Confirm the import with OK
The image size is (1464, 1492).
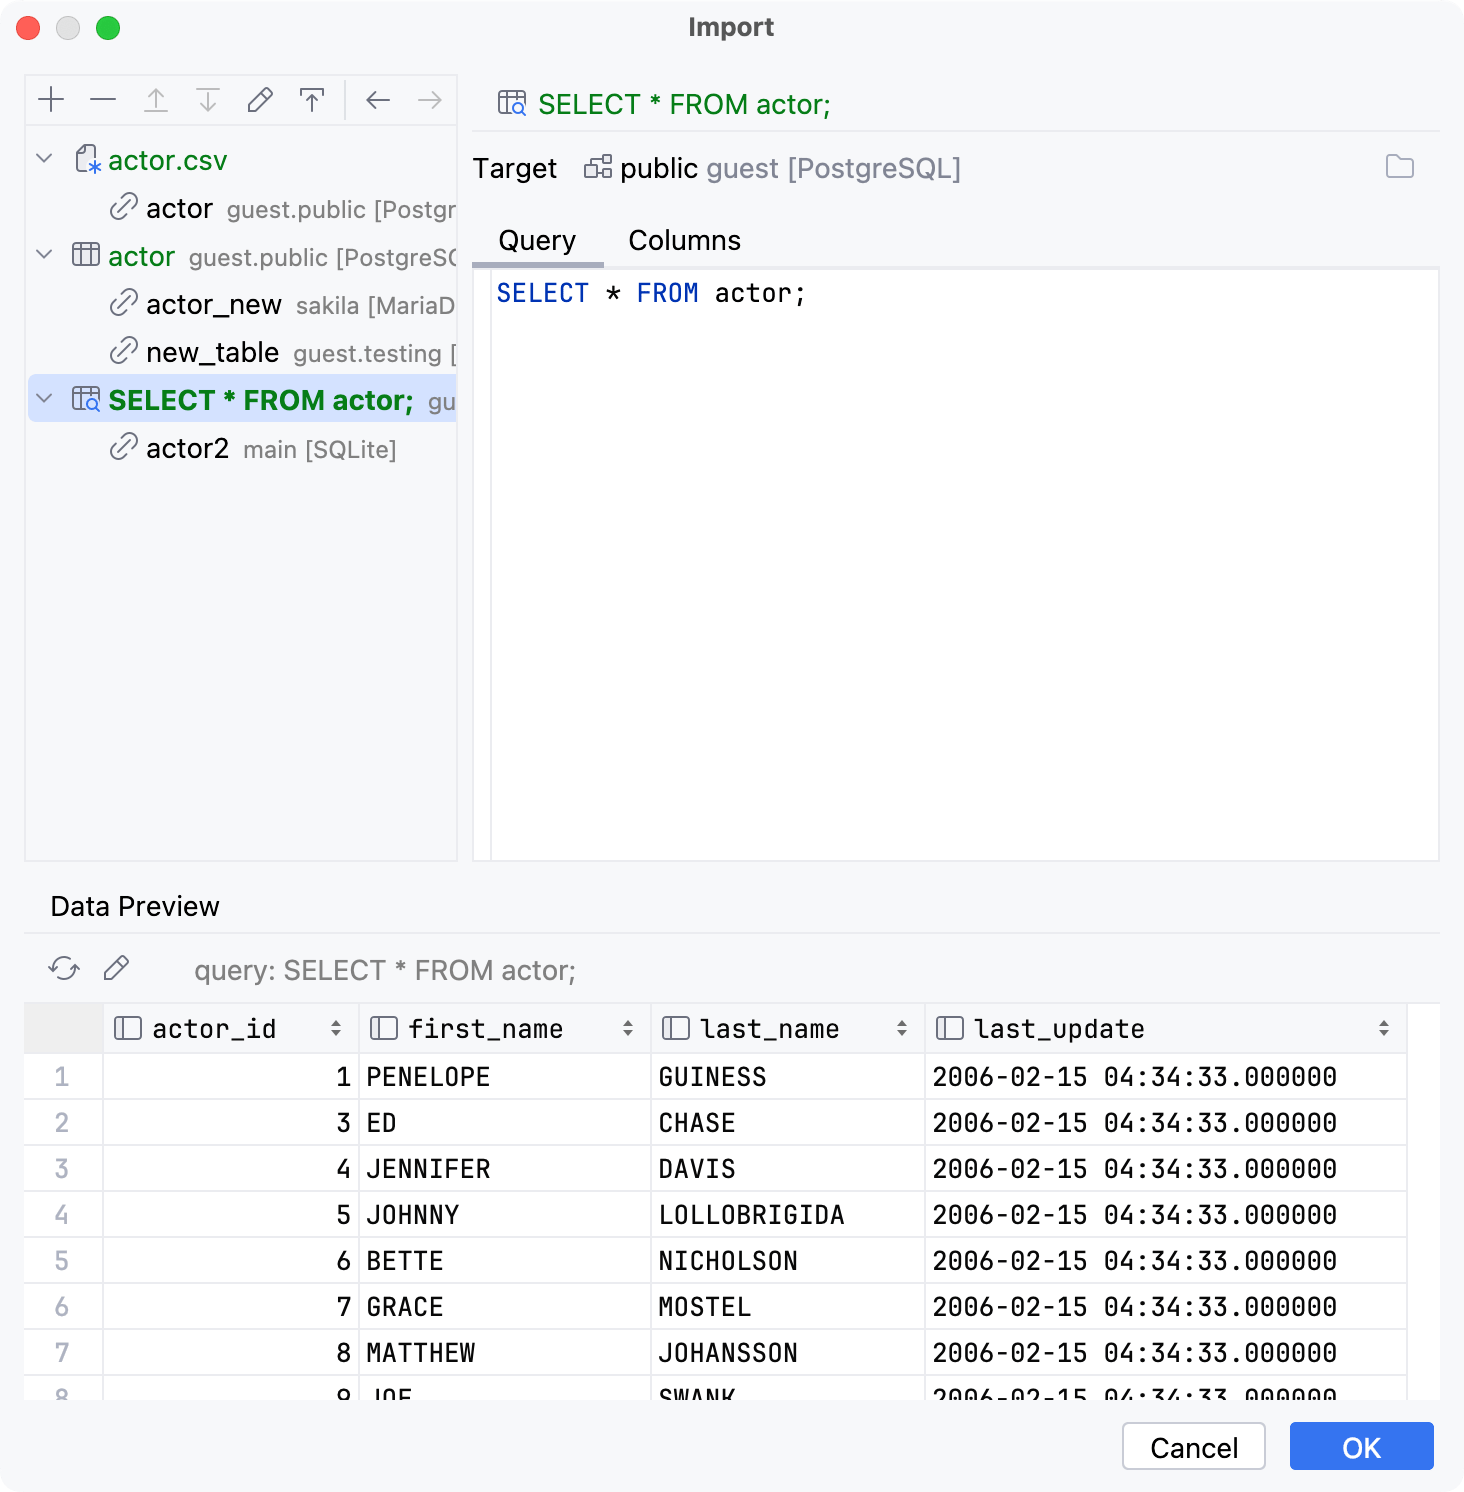(x=1360, y=1446)
